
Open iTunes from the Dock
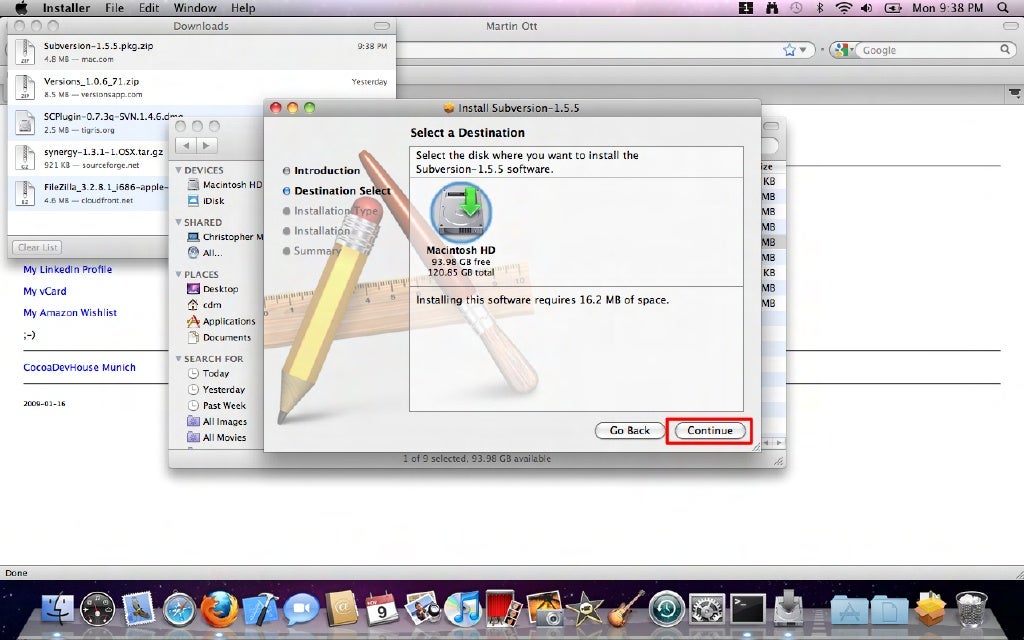(x=463, y=609)
